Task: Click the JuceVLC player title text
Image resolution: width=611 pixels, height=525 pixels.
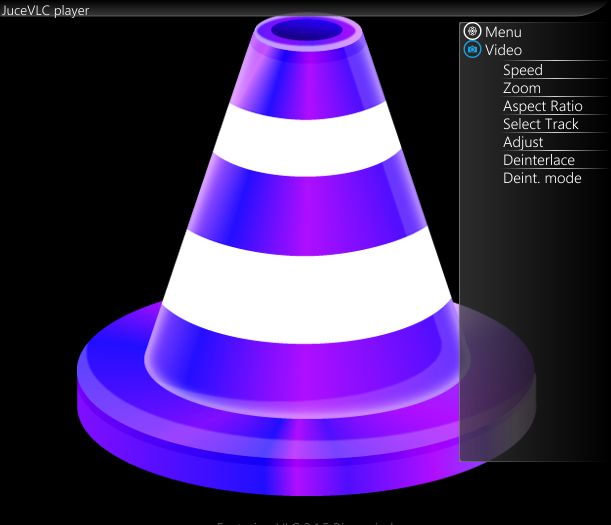Action: click(45, 10)
